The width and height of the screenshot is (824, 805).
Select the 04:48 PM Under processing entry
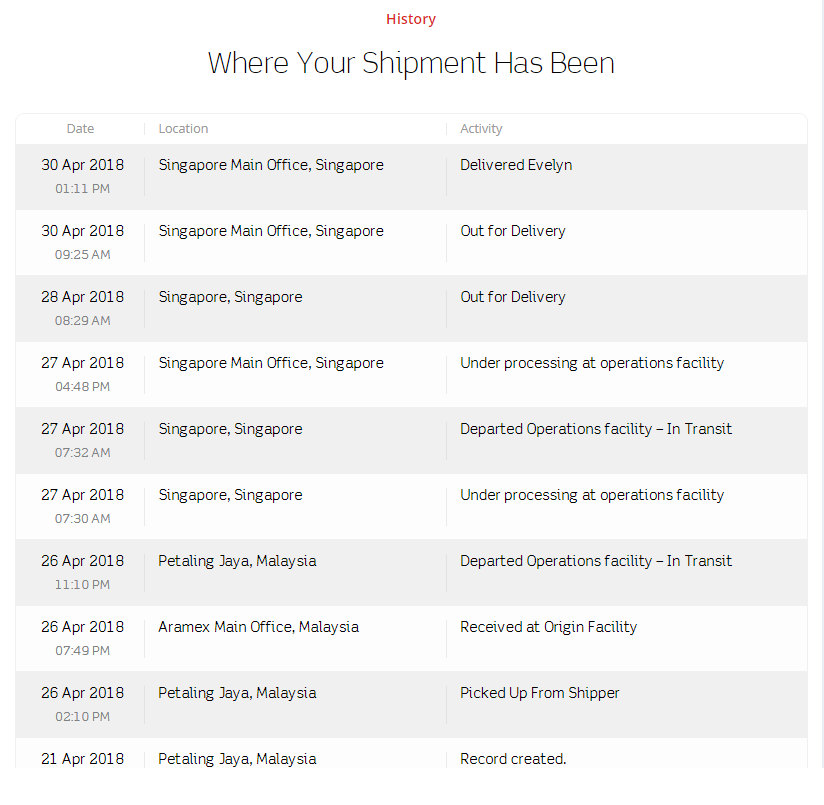[x=591, y=363]
